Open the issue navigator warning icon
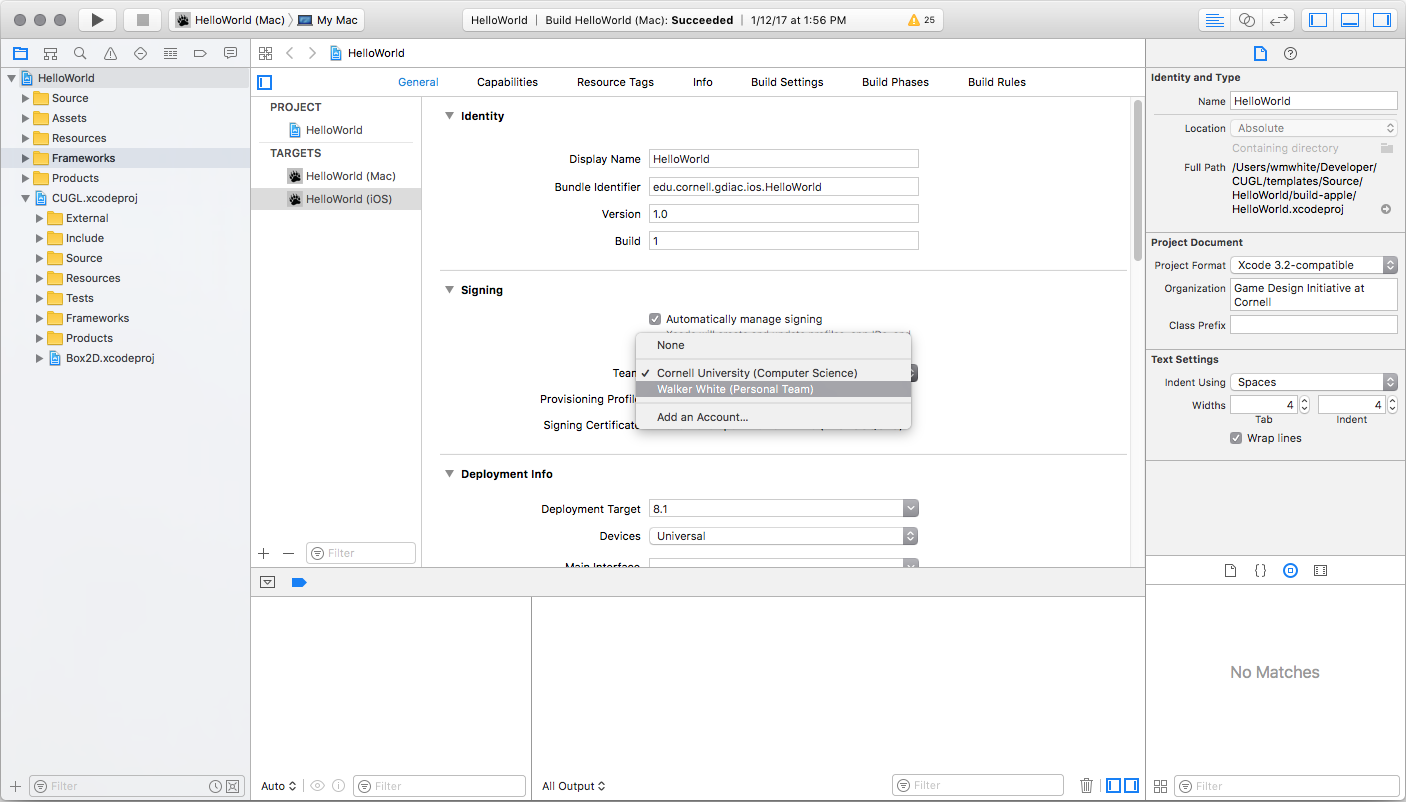The width and height of the screenshot is (1406, 802). click(x=110, y=53)
